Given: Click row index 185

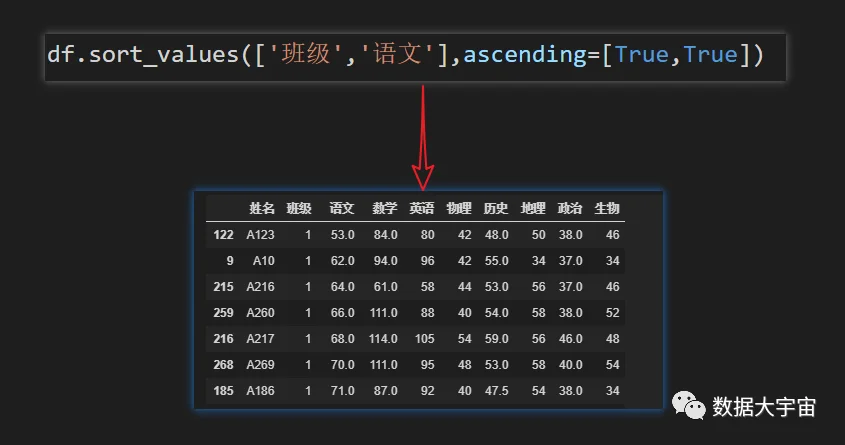Looking at the screenshot, I should coord(223,391).
